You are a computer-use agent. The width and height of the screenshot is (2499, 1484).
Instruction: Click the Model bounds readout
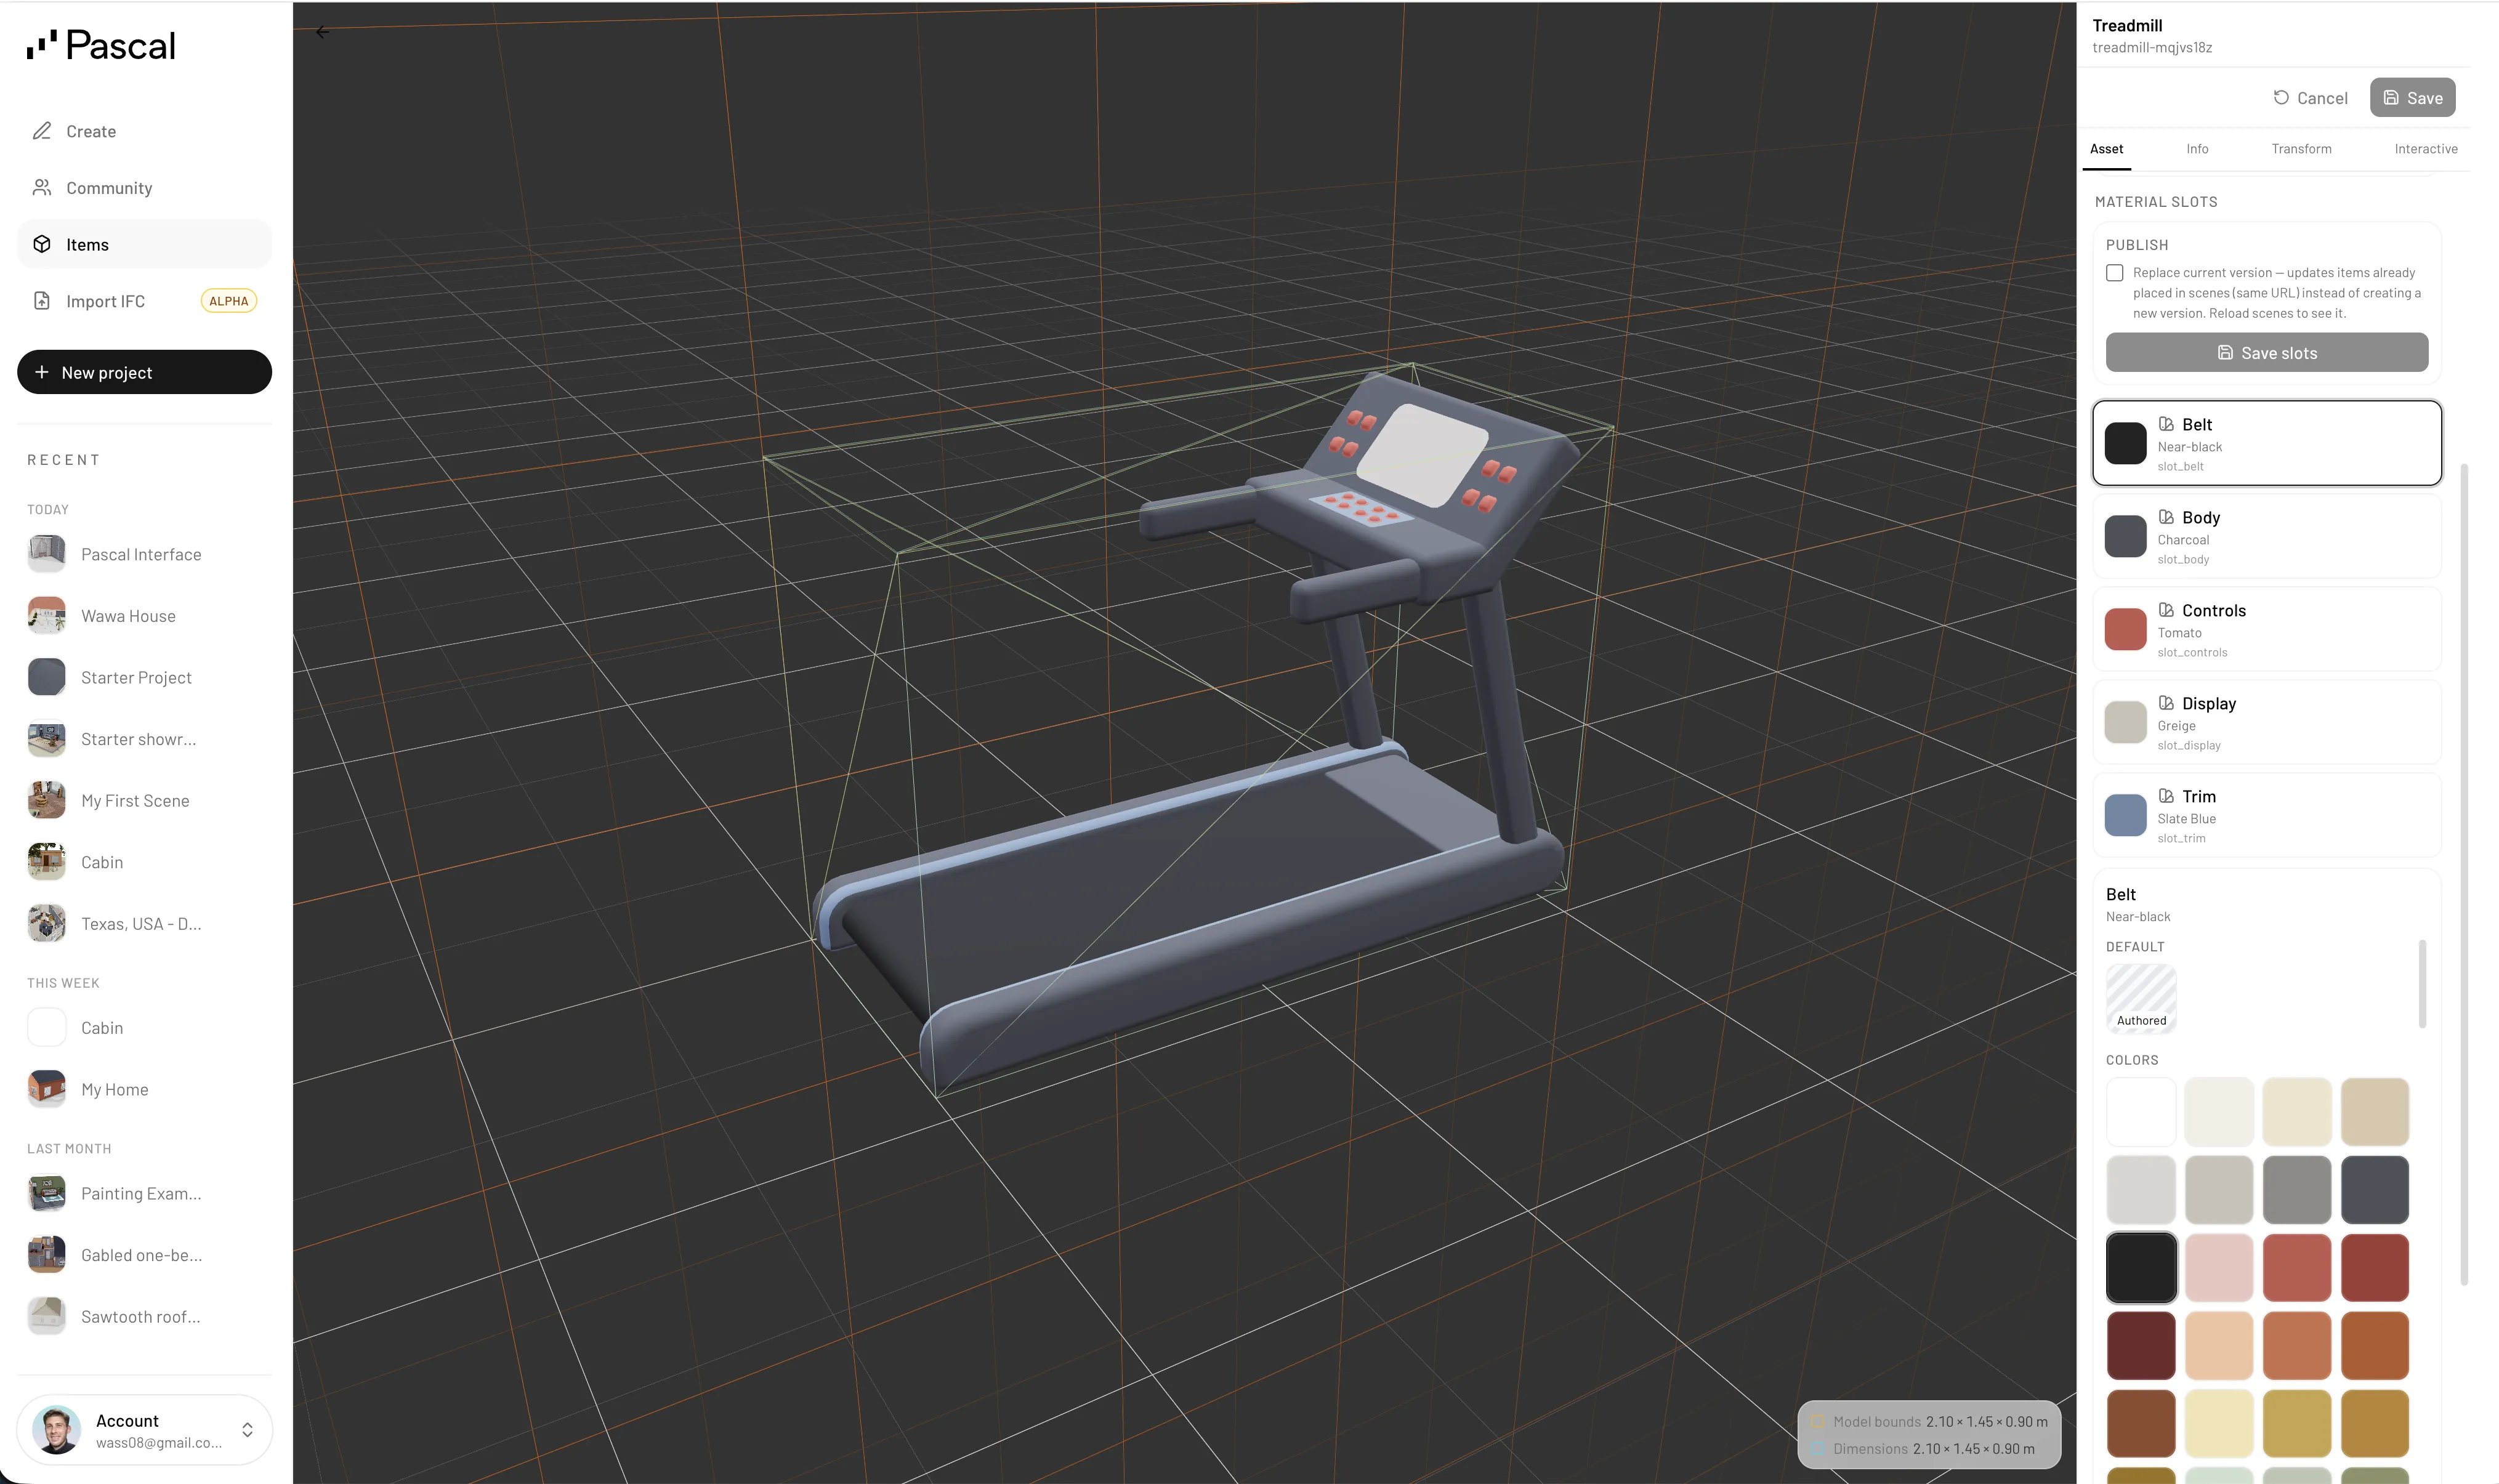[x=1930, y=1421]
